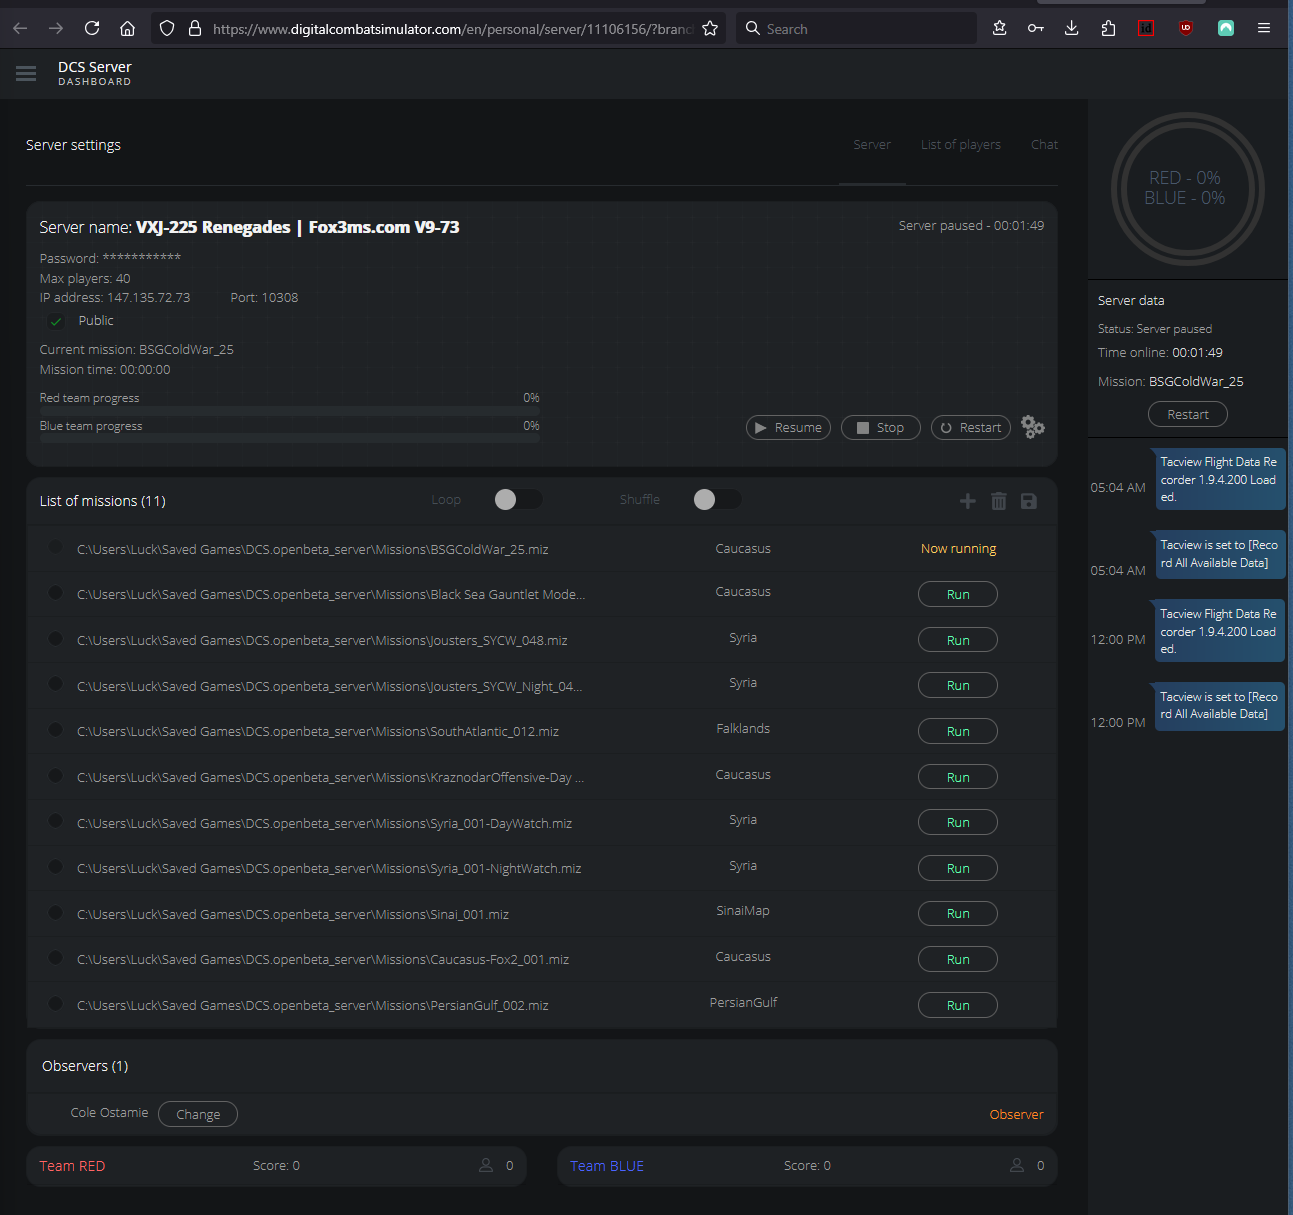The width and height of the screenshot is (1293, 1215).
Task: Switch to the Chat tab
Action: click(x=1044, y=145)
